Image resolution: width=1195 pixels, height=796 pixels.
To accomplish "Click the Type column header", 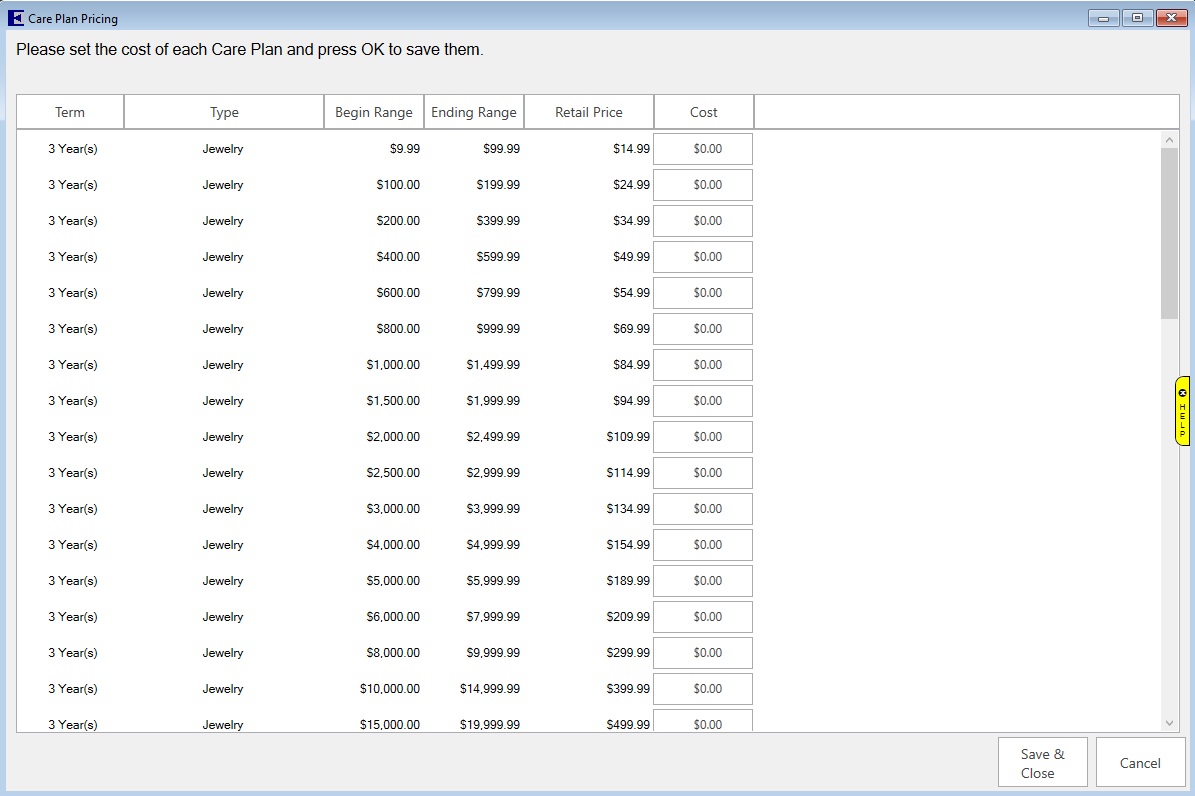I will tap(224, 112).
